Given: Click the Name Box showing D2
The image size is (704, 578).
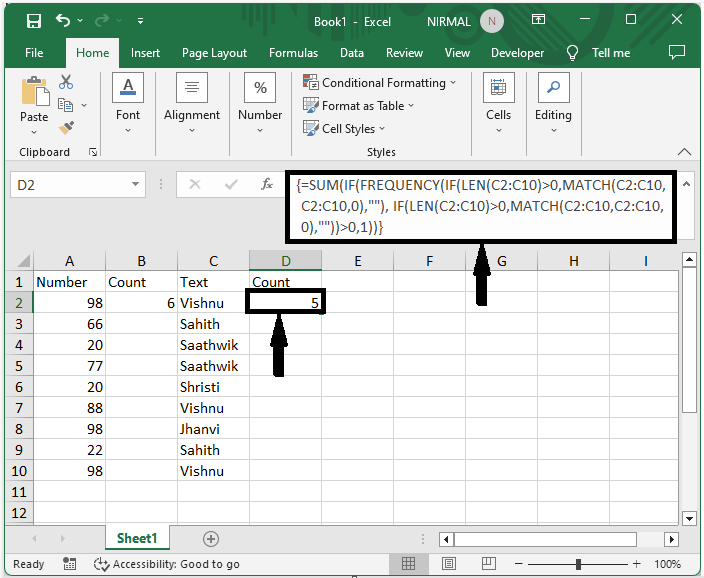Looking at the screenshot, I should [70, 185].
